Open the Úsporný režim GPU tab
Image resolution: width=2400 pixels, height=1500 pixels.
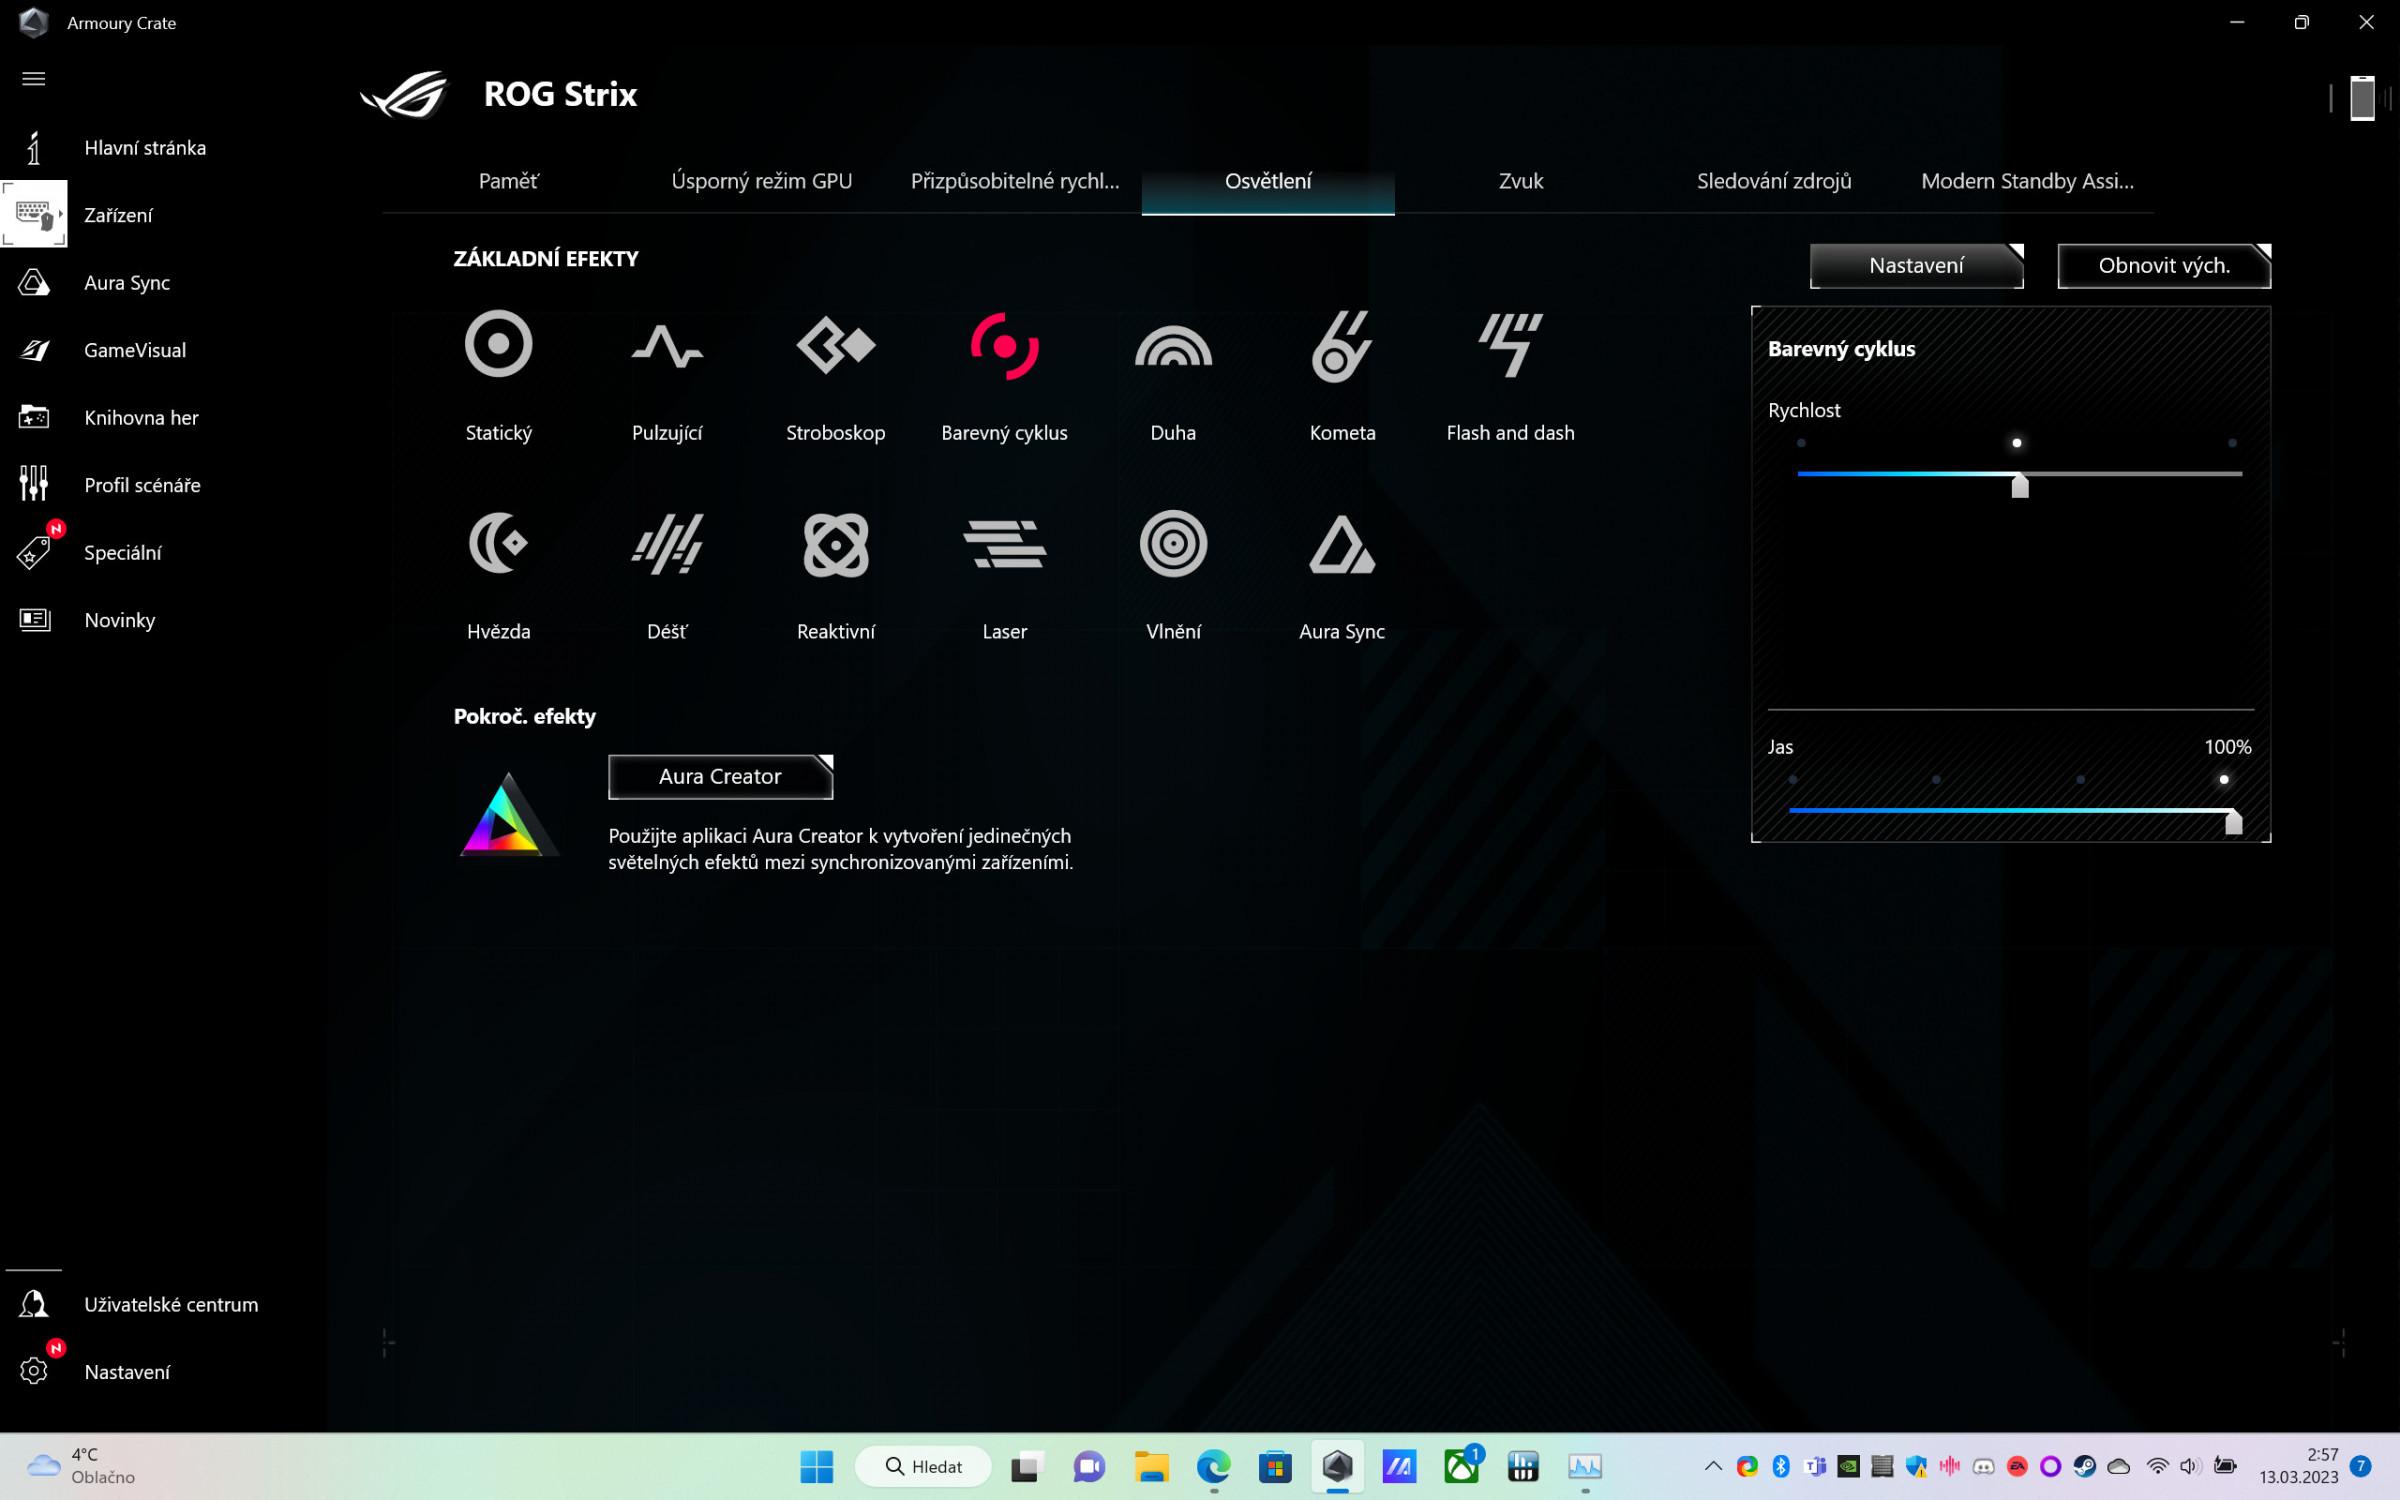point(761,181)
